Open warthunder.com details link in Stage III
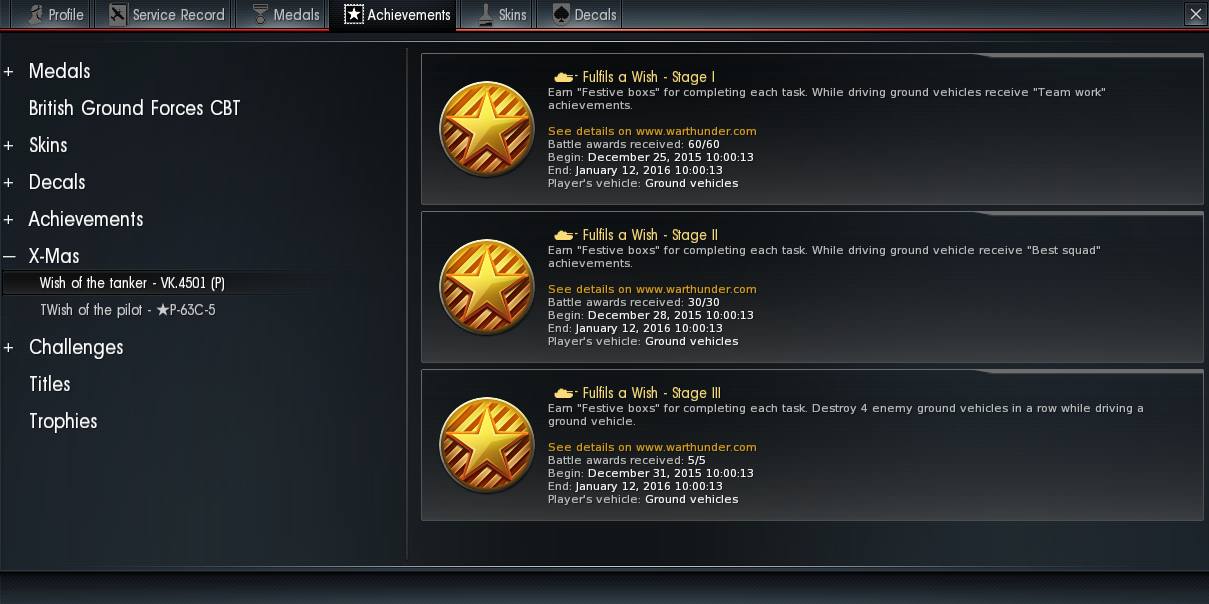The height and width of the screenshot is (604, 1209). click(x=652, y=447)
